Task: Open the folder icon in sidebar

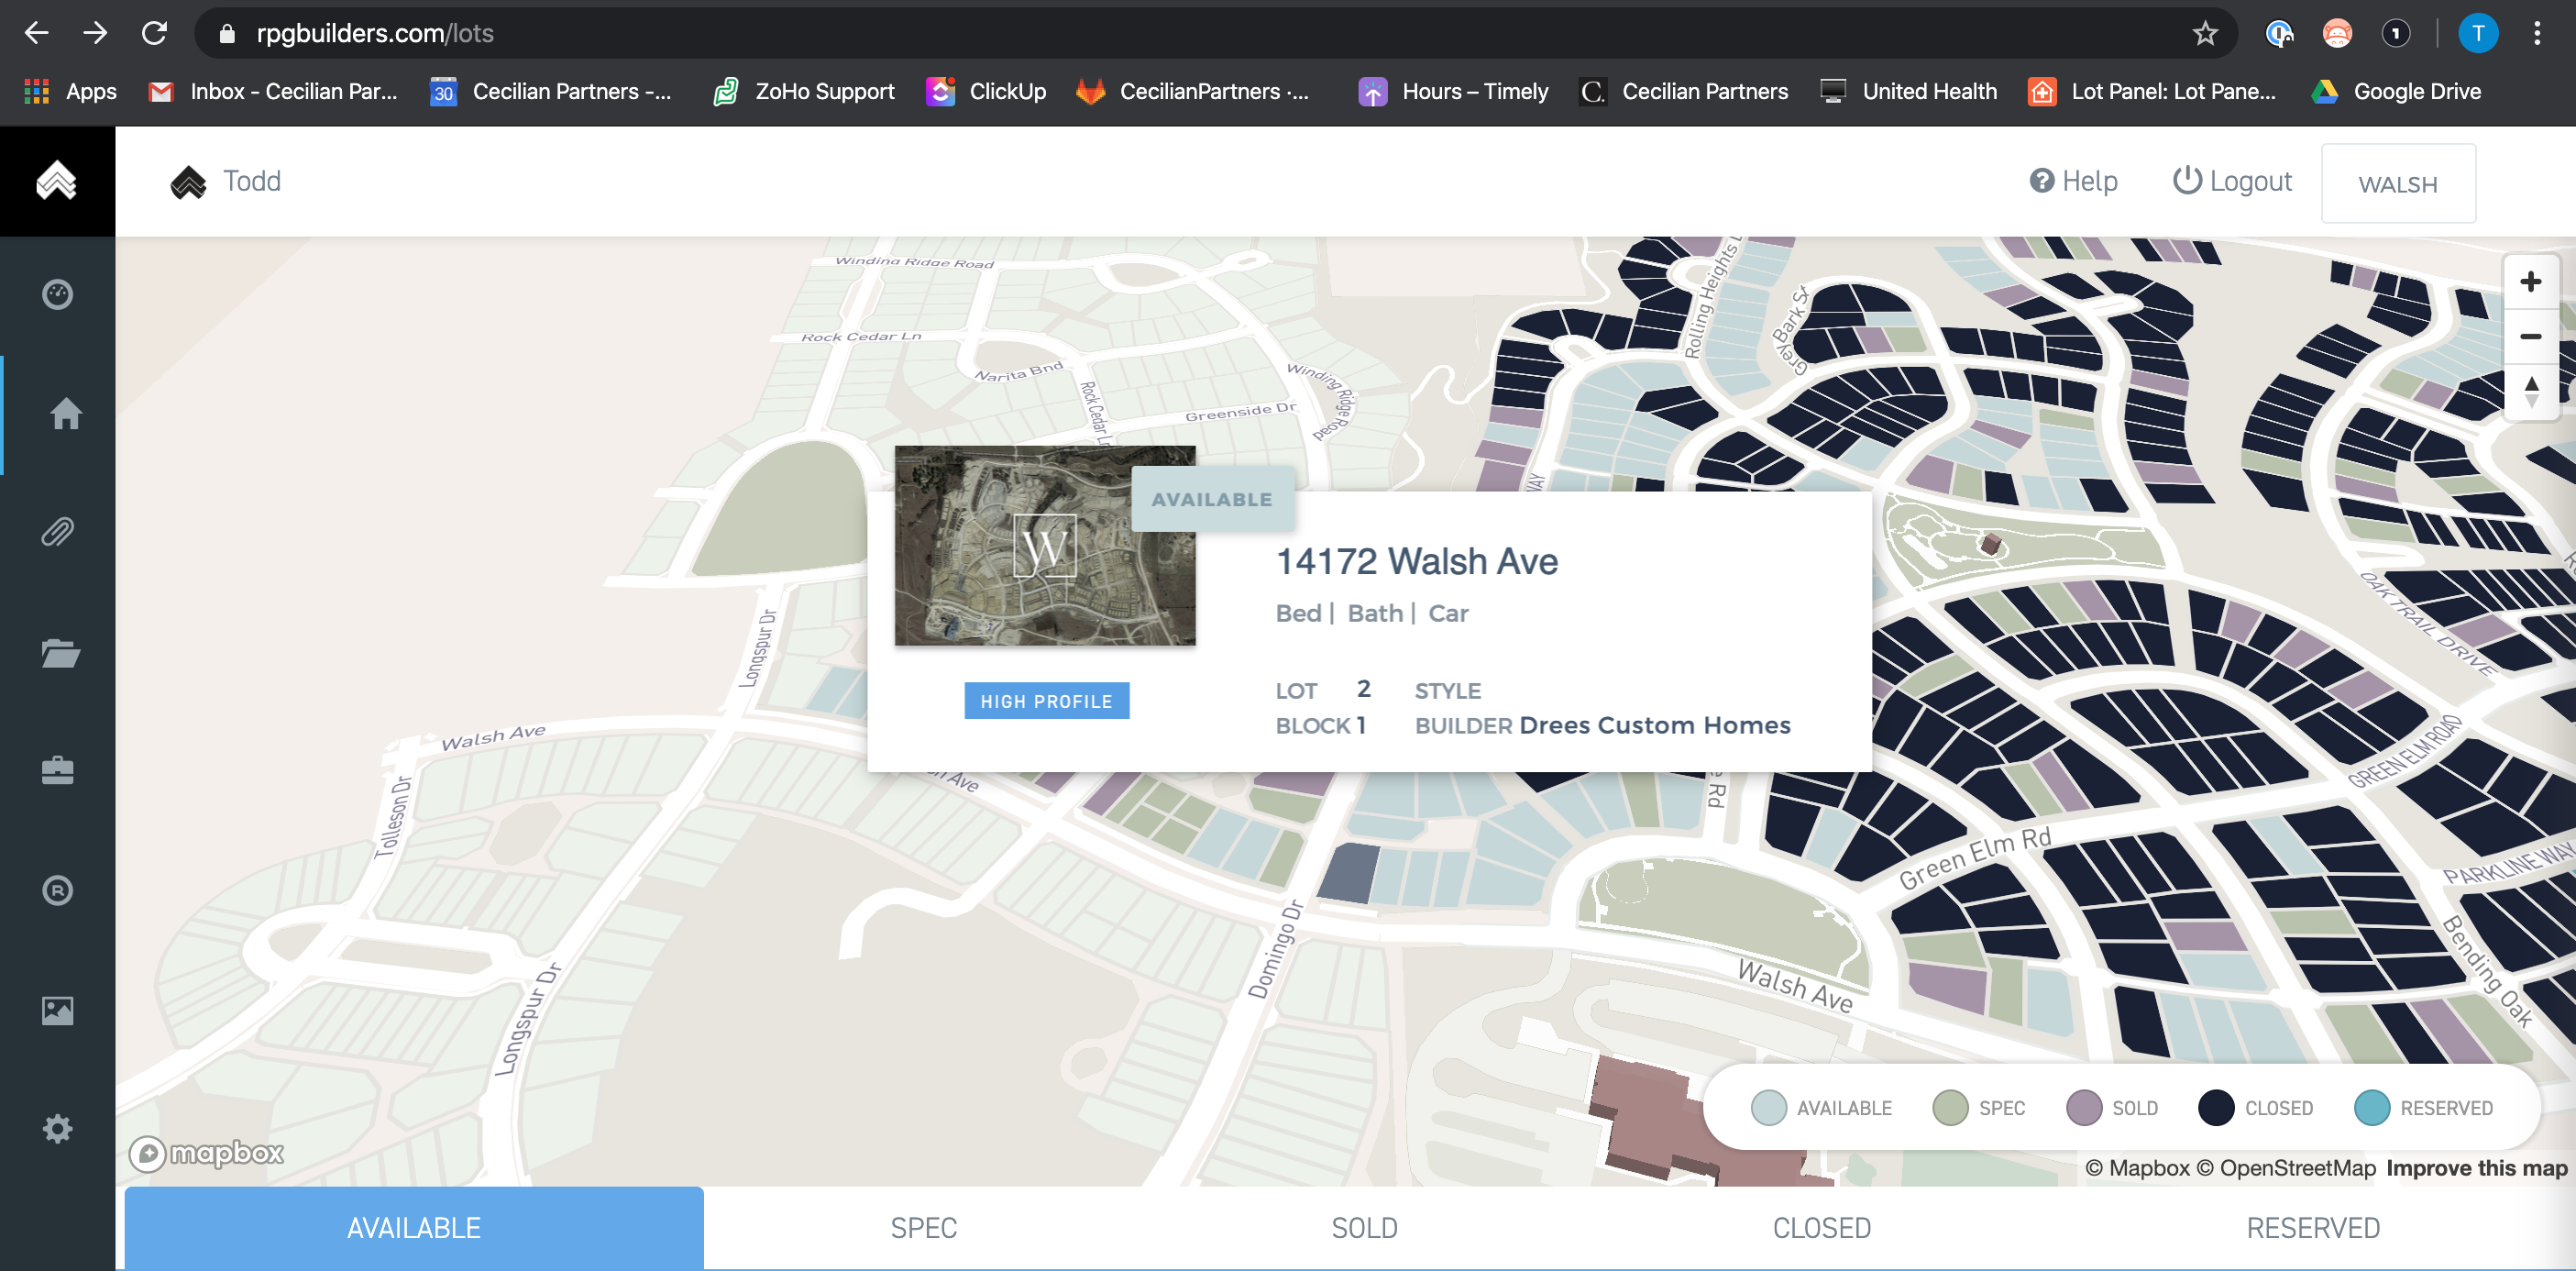Action: [x=59, y=652]
